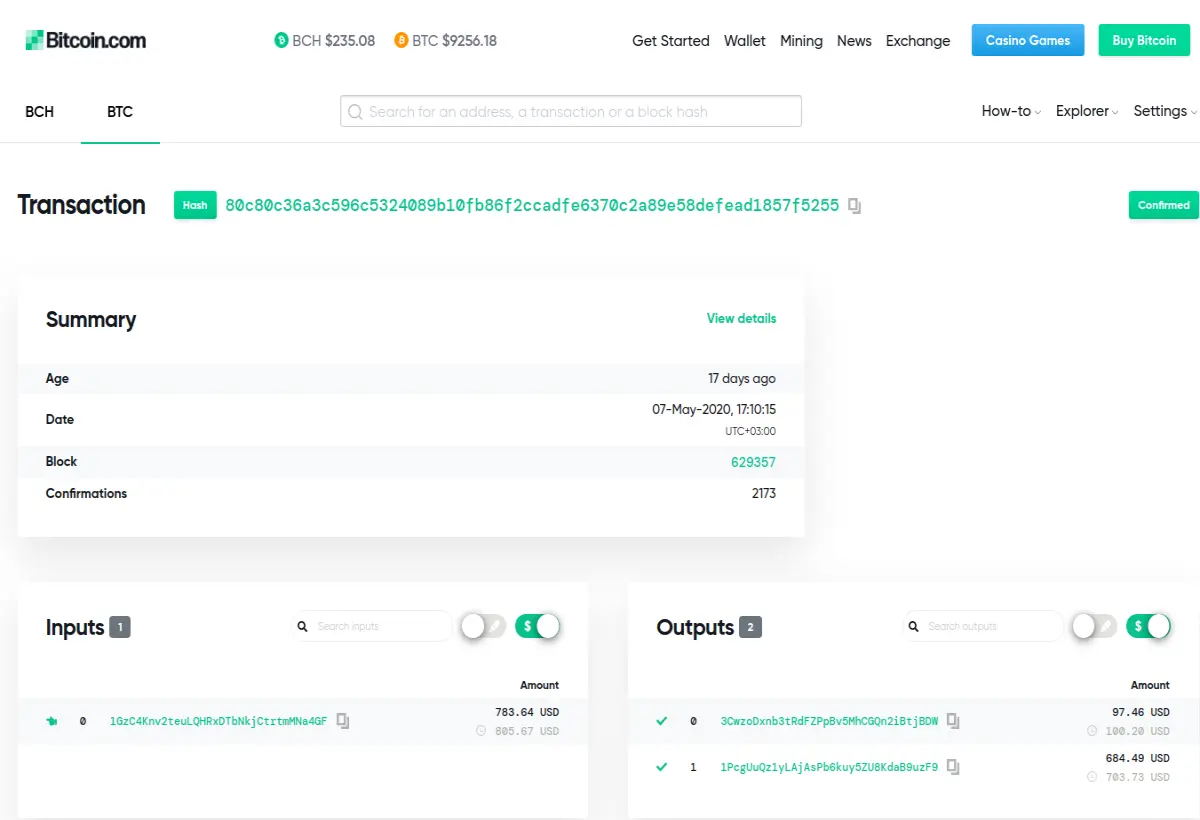
Task: Toggle the Inputs dollar currency switch
Action: 538,626
